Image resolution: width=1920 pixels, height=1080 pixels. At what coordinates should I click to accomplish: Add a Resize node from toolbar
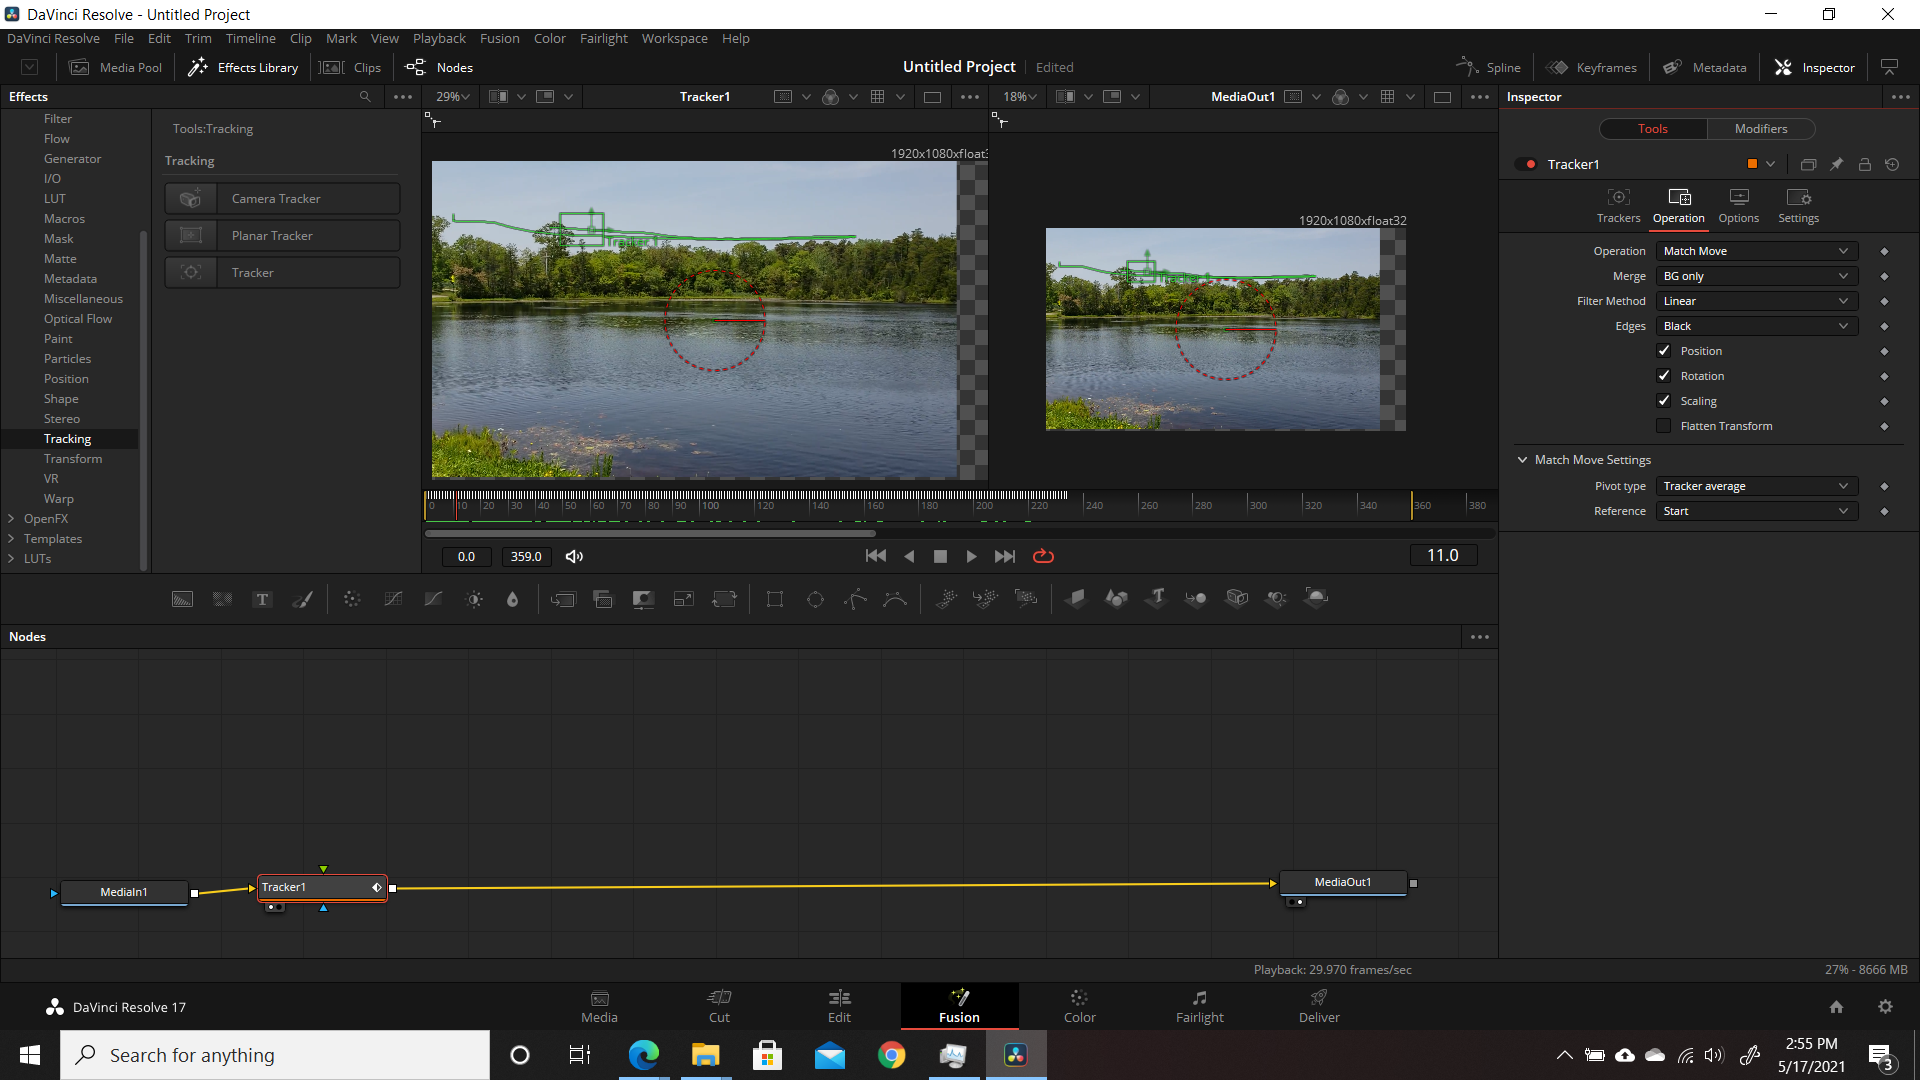coord(684,599)
